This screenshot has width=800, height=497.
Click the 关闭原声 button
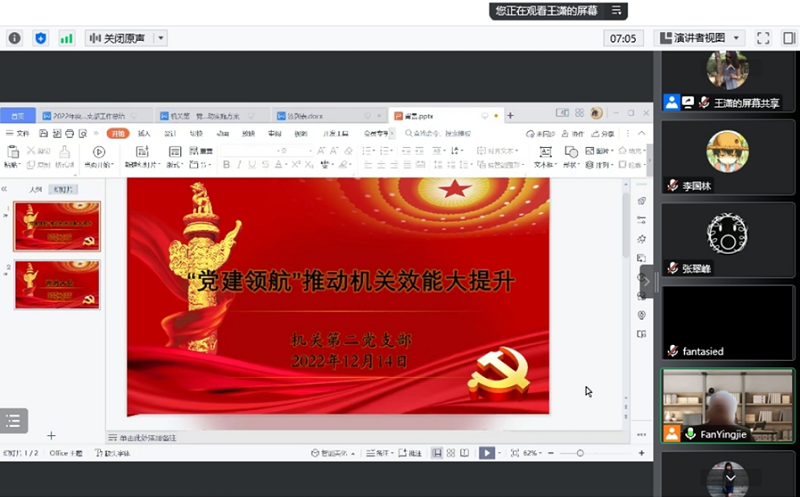point(119,38)
